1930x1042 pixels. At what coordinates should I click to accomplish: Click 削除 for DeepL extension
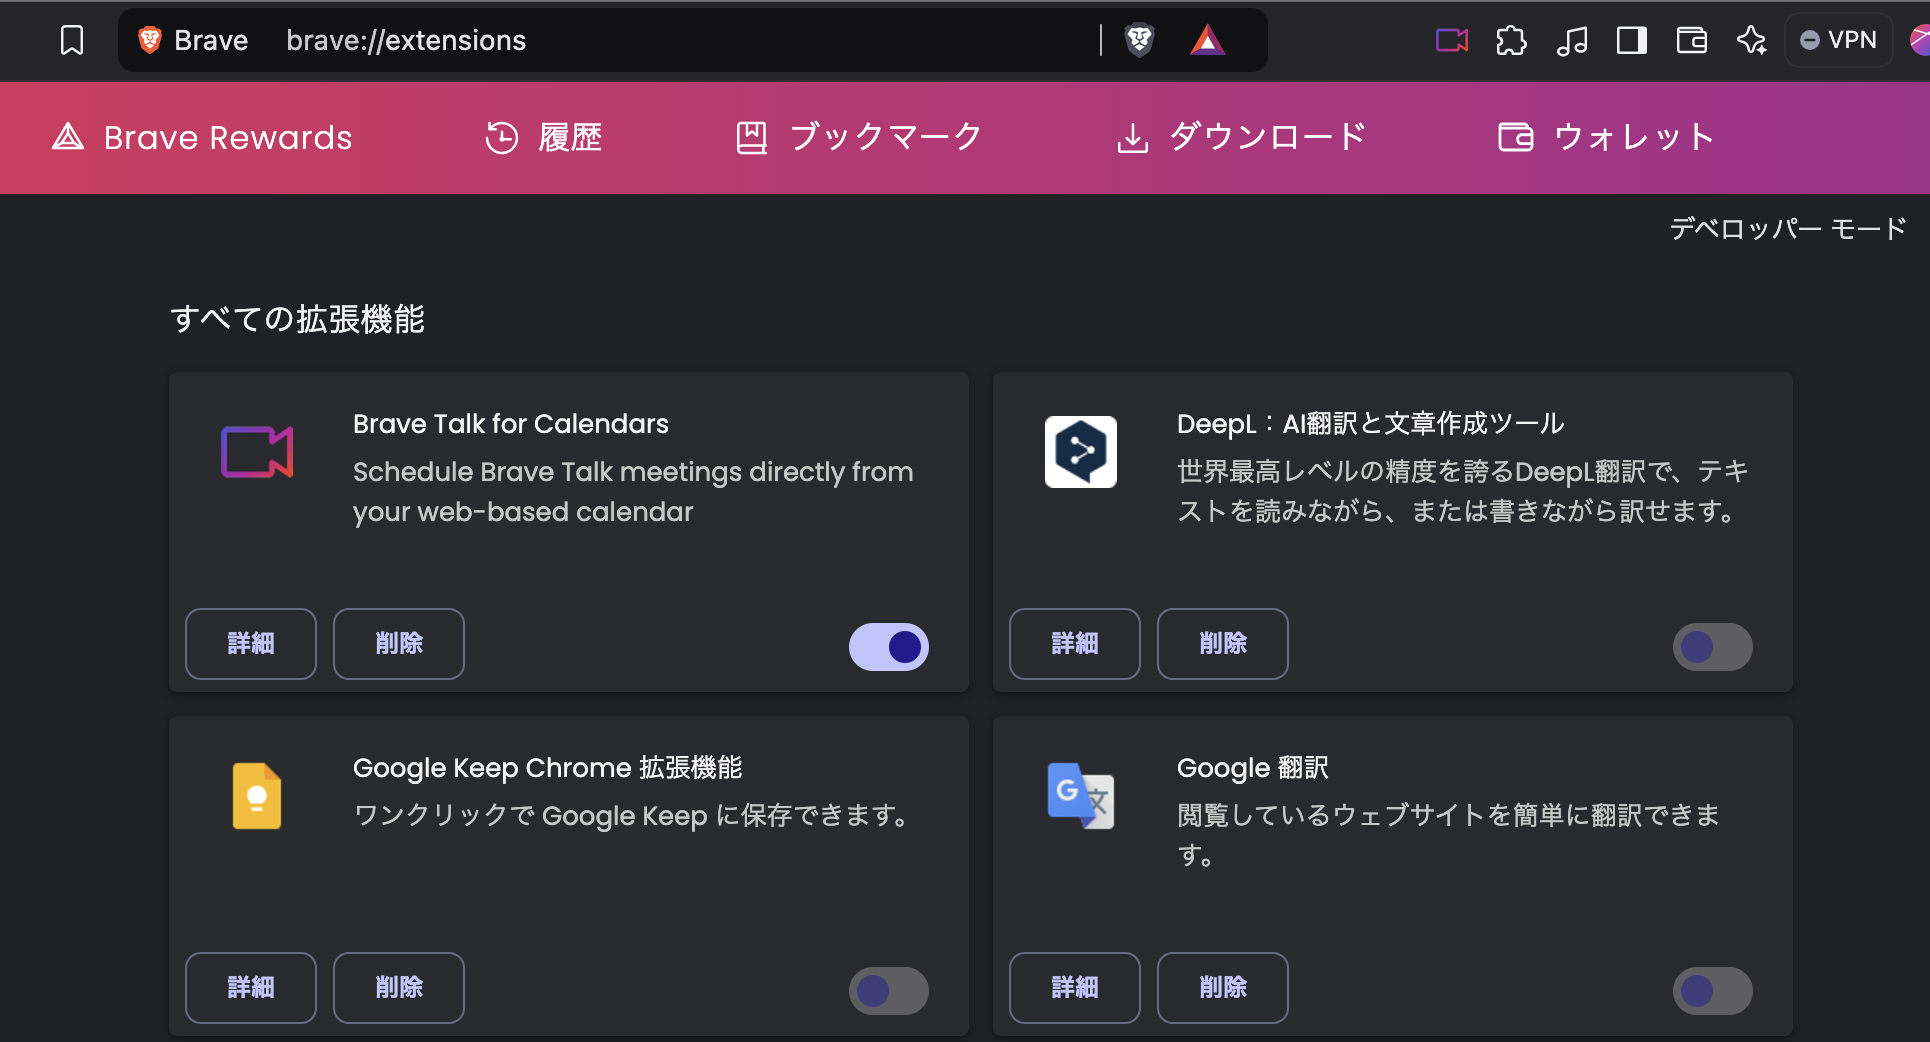[x=1223, y=644]
